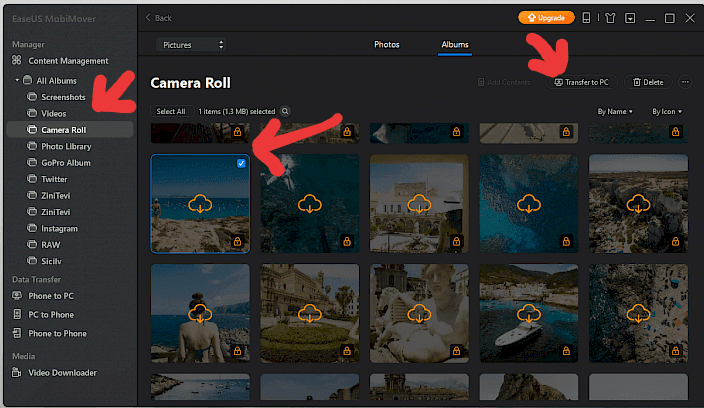Click cloud download icon on boat photo
Screen dimensions: 704x408
click(529, 314)
